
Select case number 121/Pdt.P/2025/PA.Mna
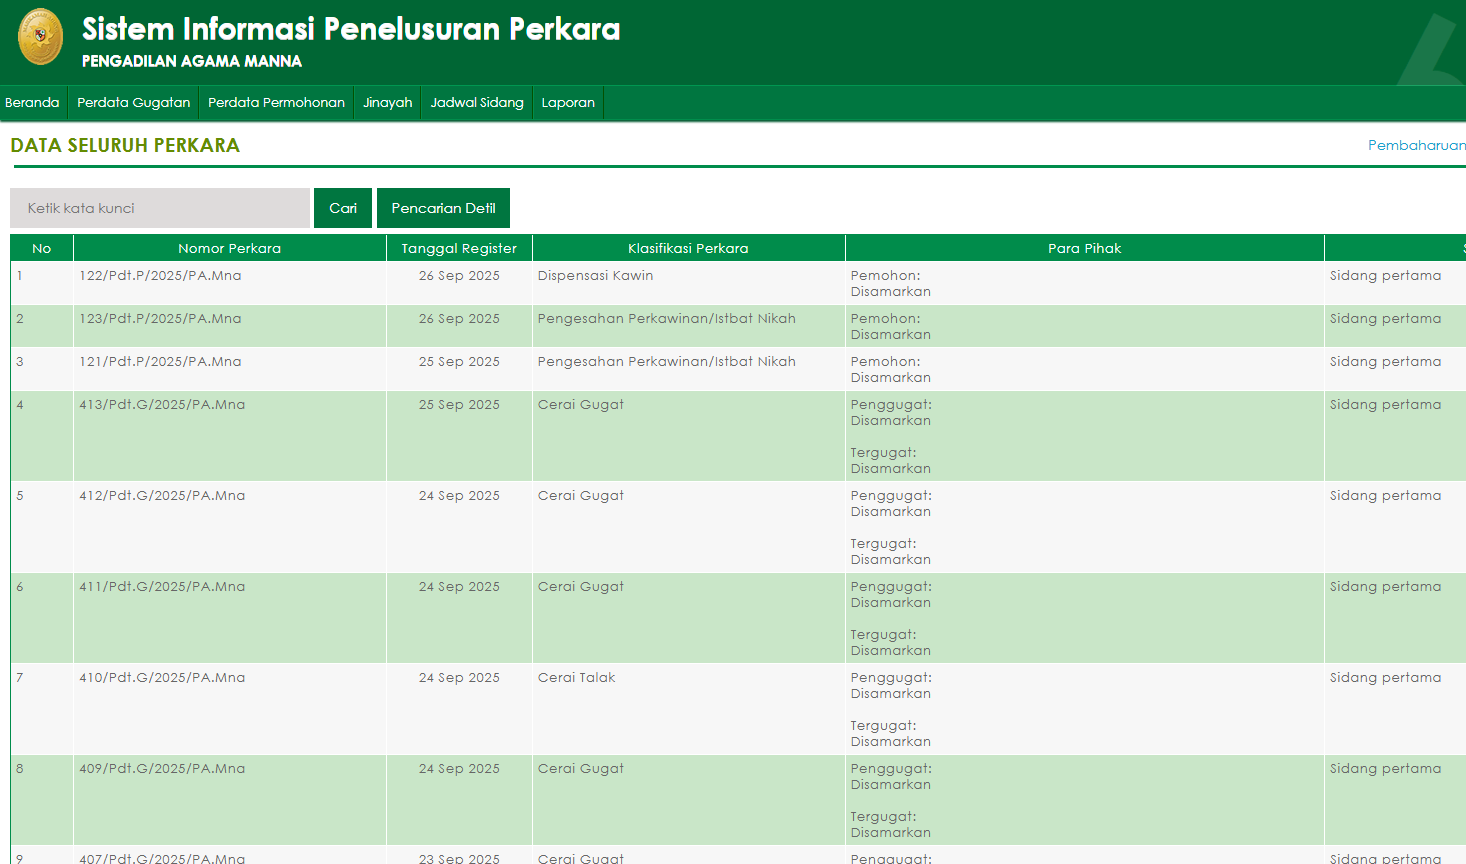[160, 362]
